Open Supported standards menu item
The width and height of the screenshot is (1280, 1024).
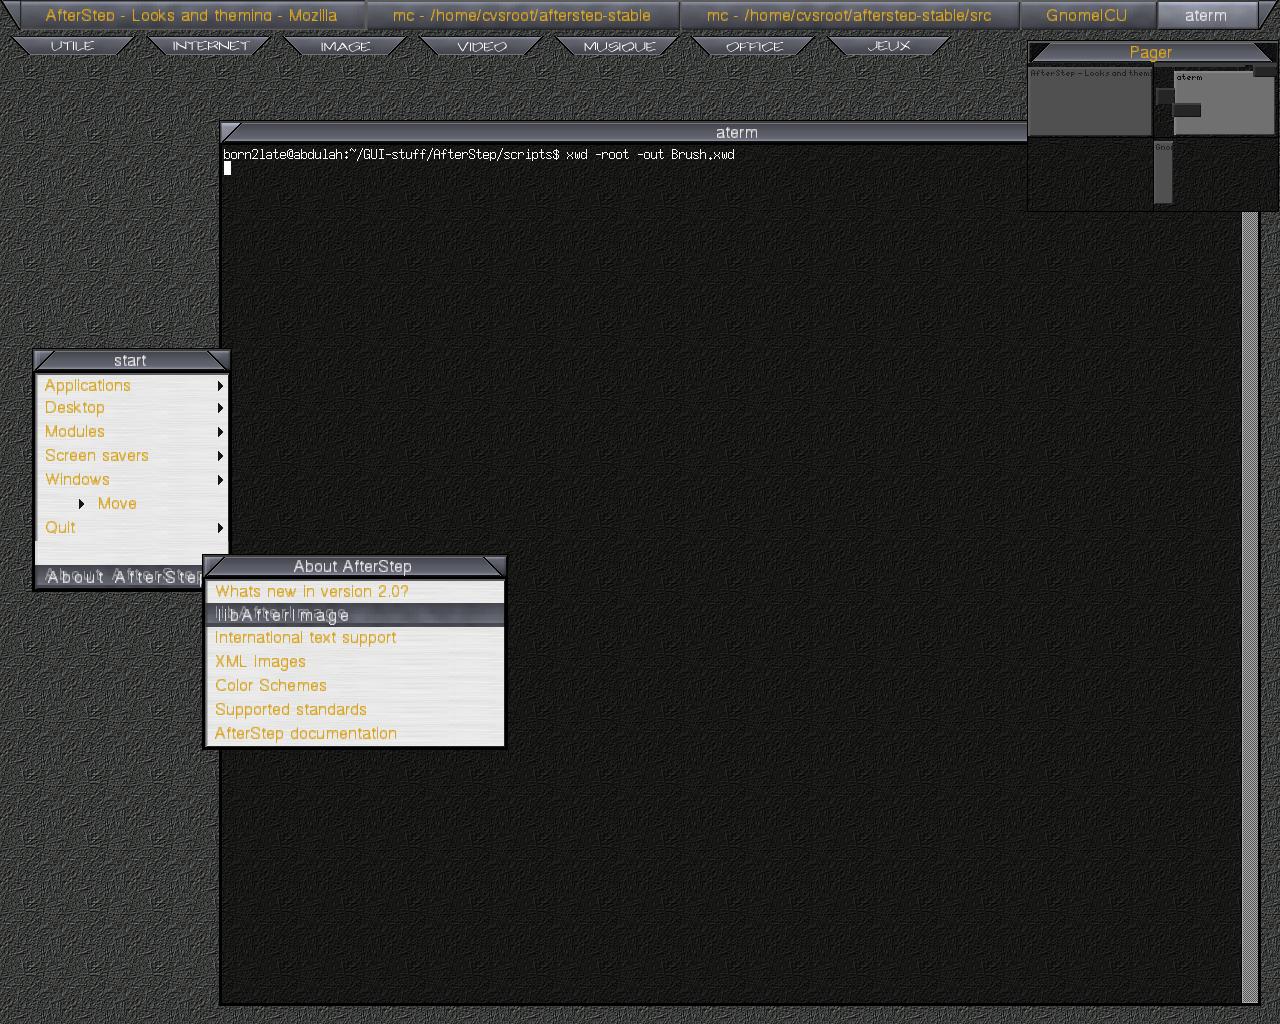[355, 710]
